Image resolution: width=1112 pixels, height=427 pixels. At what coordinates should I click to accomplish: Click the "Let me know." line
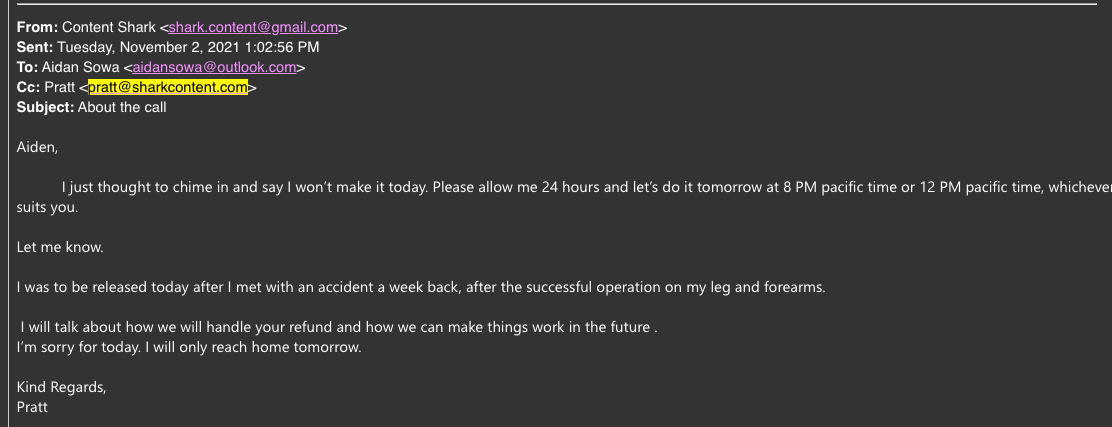point(60,248)
